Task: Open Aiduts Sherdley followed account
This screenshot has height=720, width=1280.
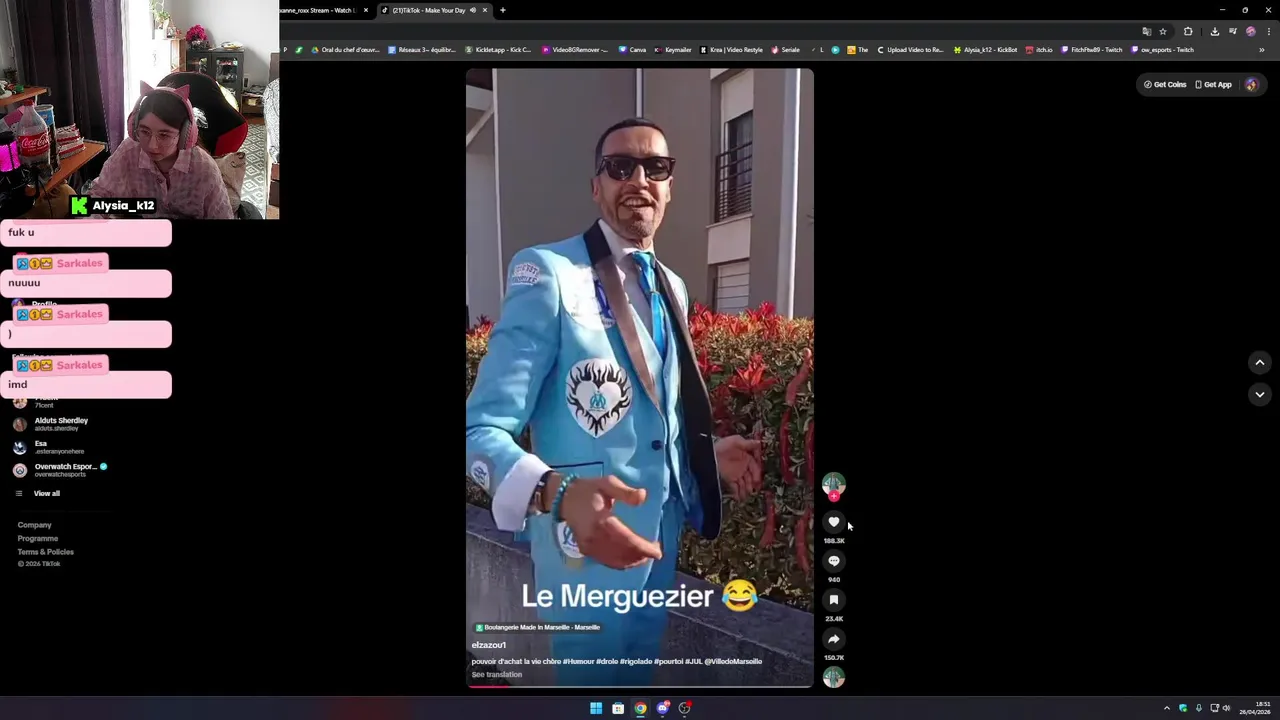Action: 52,424
